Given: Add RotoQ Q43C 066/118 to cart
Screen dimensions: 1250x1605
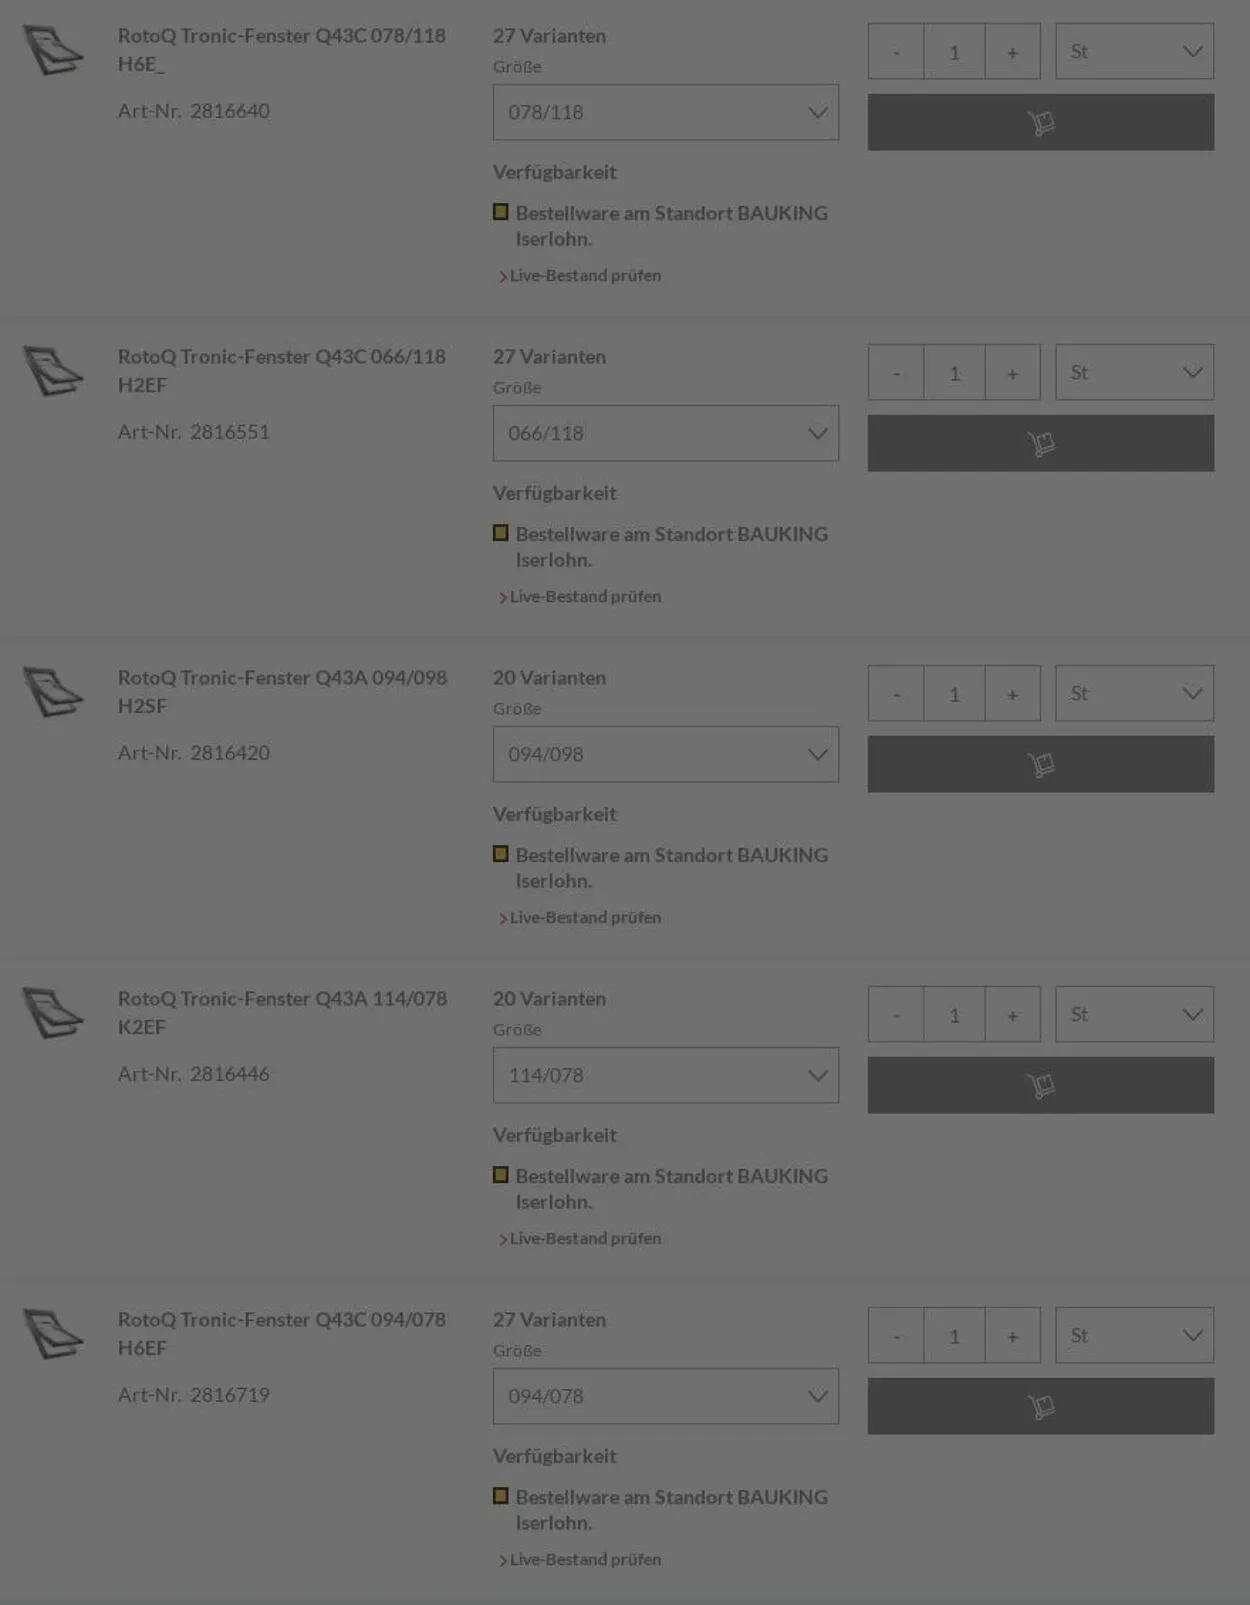Looking at the screenshot, I should [x=1040, y=443].
